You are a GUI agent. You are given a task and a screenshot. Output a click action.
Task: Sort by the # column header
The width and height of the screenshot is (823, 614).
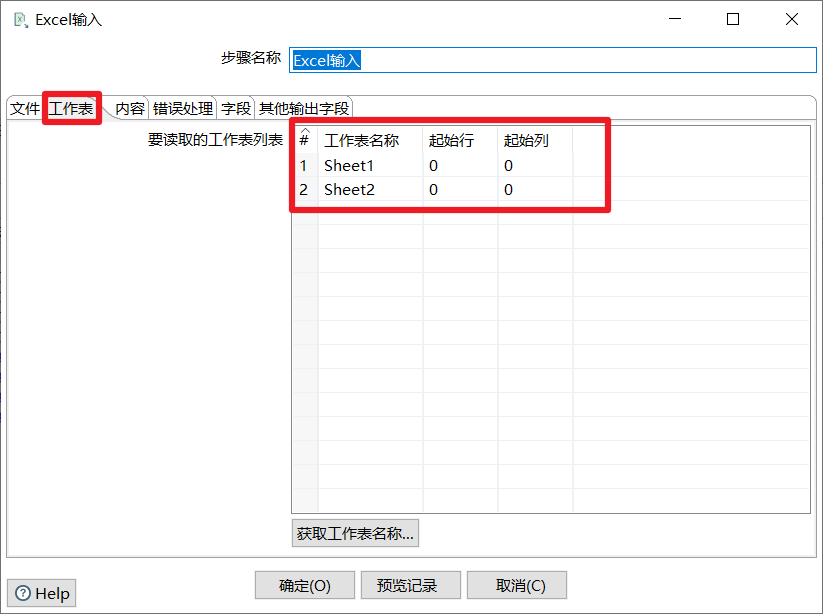pos(304,140)
